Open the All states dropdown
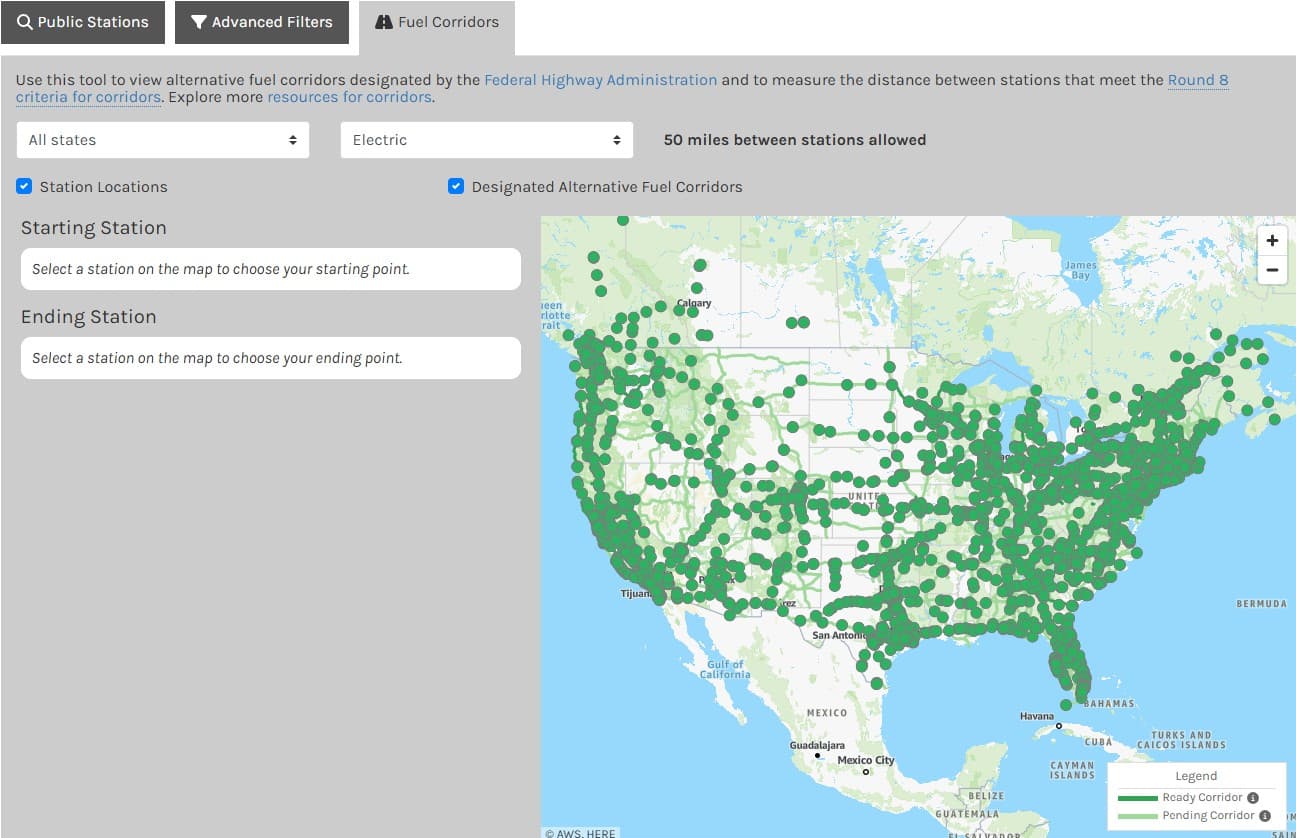This screenshot has height=838, width=1296. point(163,140)
